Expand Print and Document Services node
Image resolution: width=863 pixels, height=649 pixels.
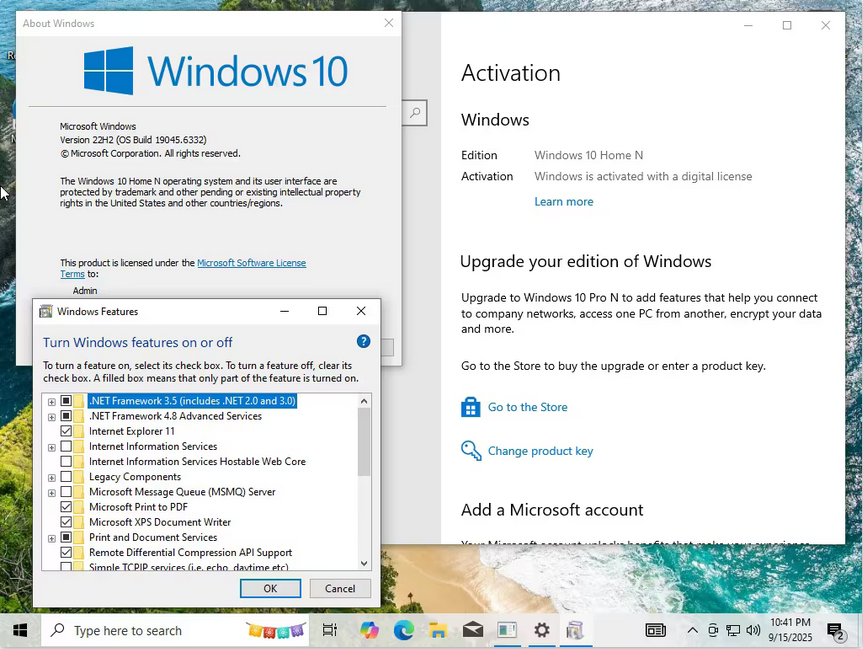point(52,538)
